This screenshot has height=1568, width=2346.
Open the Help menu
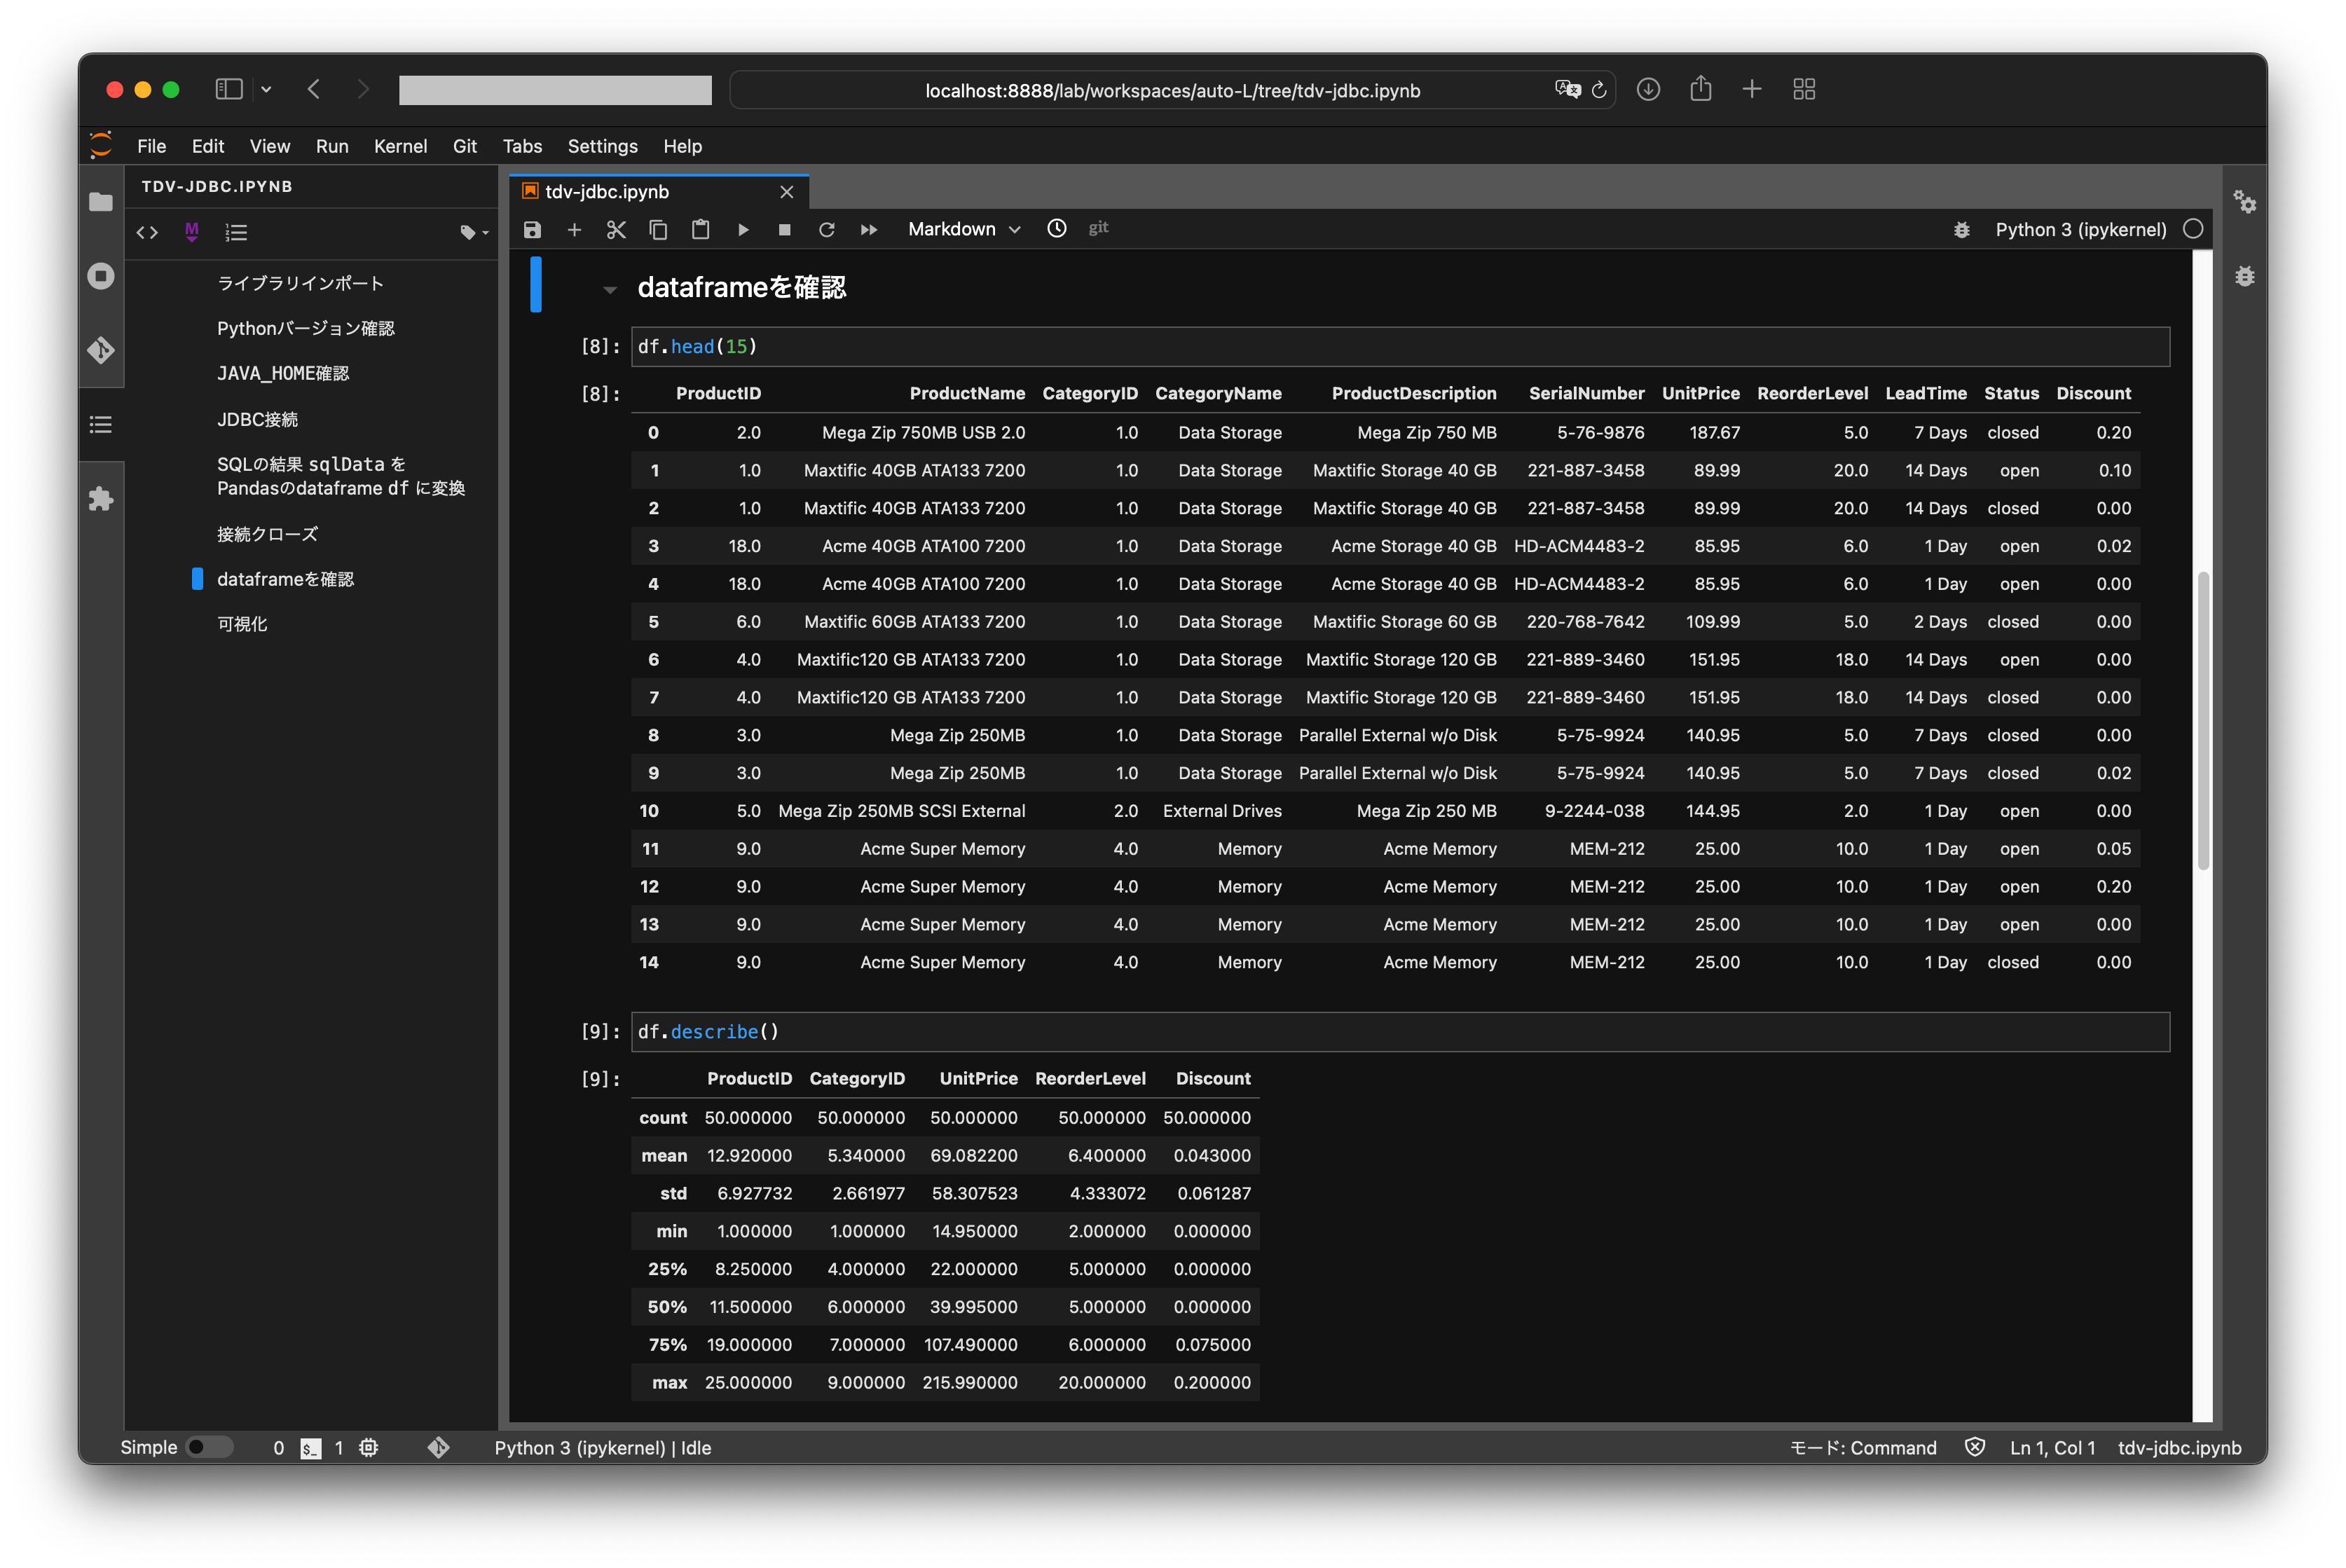click(x=682, y=146)
